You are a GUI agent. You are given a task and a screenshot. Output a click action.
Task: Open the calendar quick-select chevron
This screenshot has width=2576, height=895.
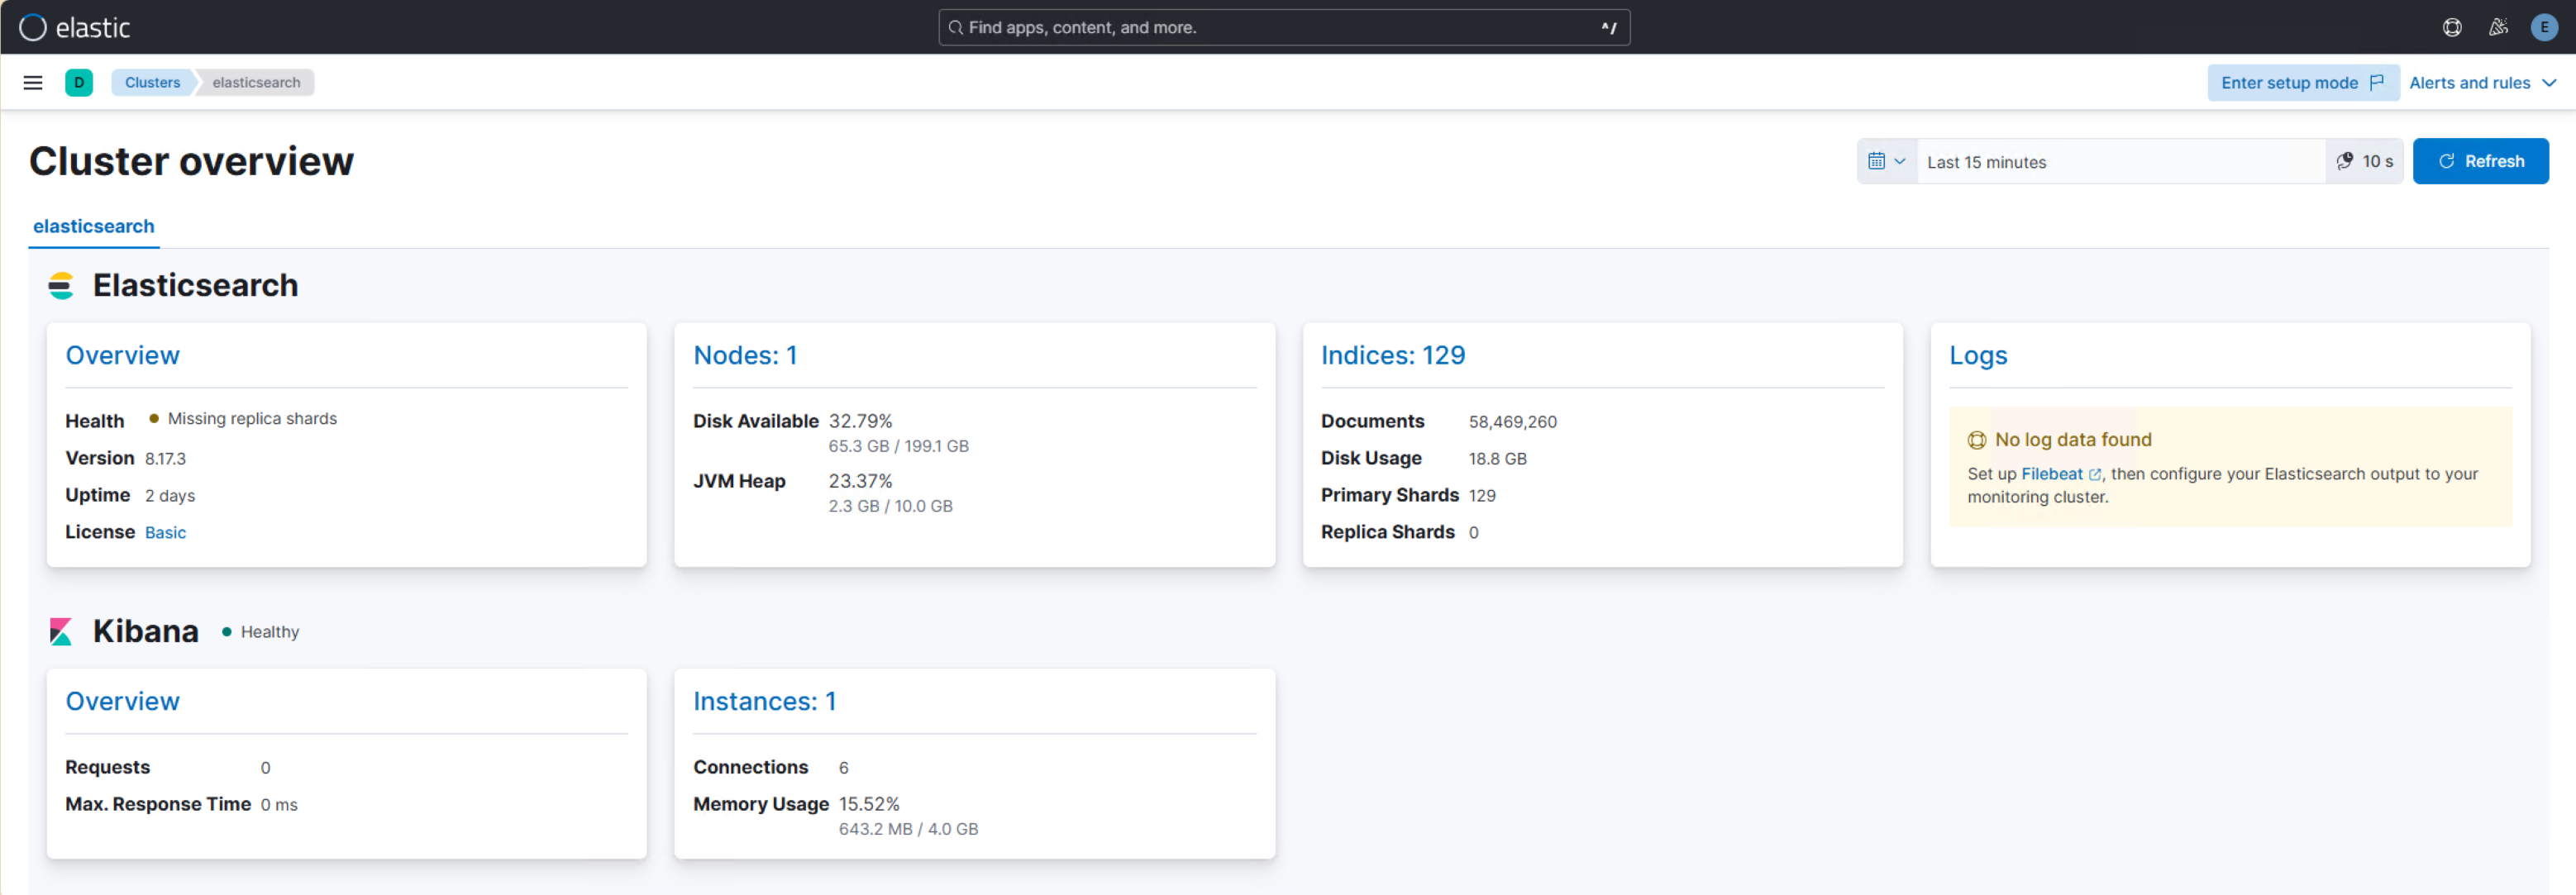[x=1900, y=161]
